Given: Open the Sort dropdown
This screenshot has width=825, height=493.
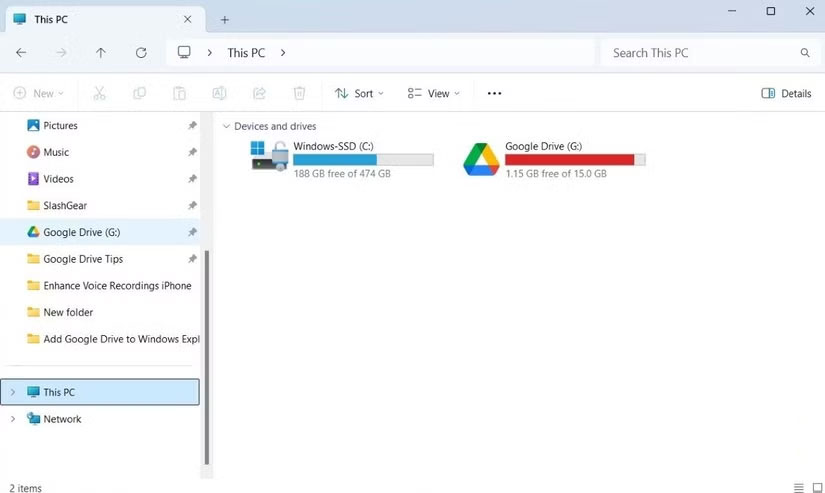Looking at the screenshot, I should [359, 93].
